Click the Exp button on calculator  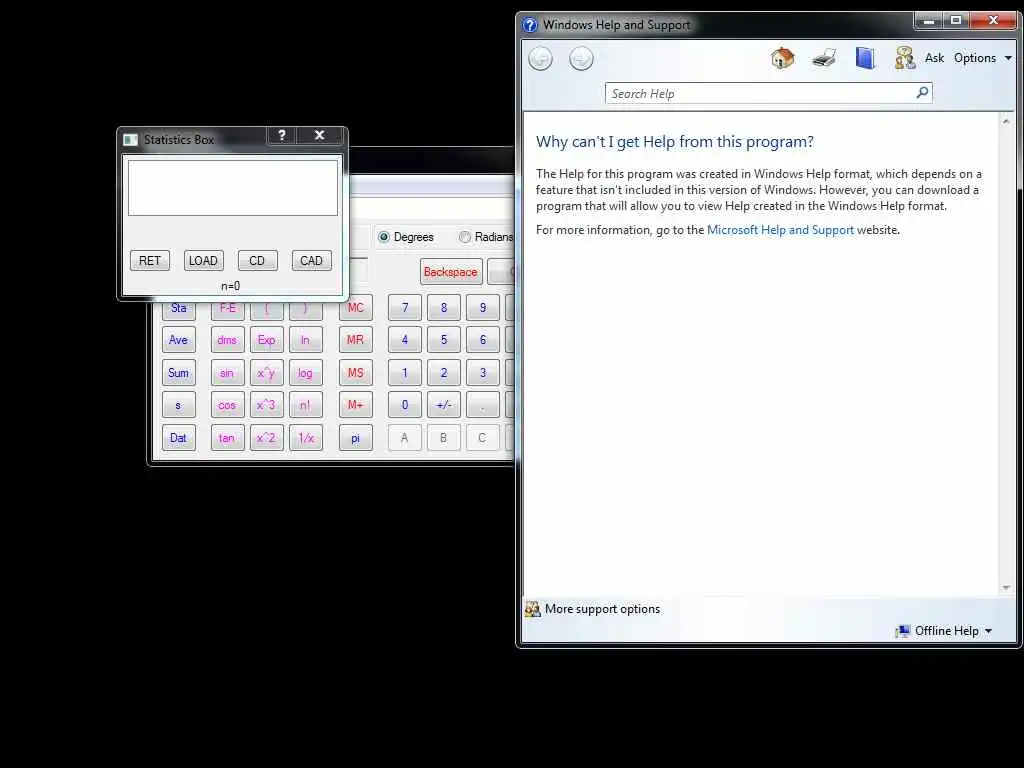[x=266, y=340]
